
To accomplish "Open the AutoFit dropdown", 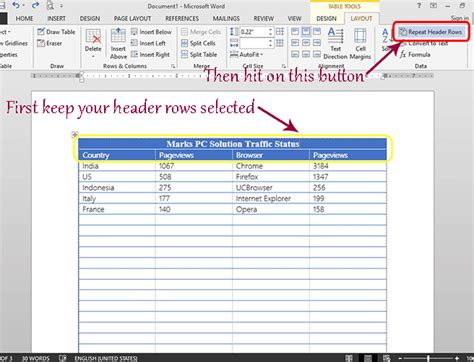I will click(247, 54).
